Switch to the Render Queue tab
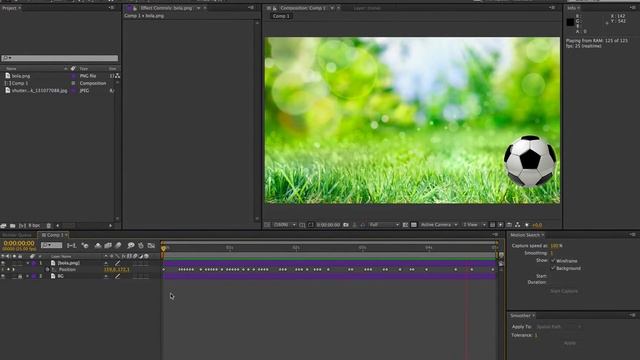Viewport: 640px width, 360px height. (x=17, y=235)
